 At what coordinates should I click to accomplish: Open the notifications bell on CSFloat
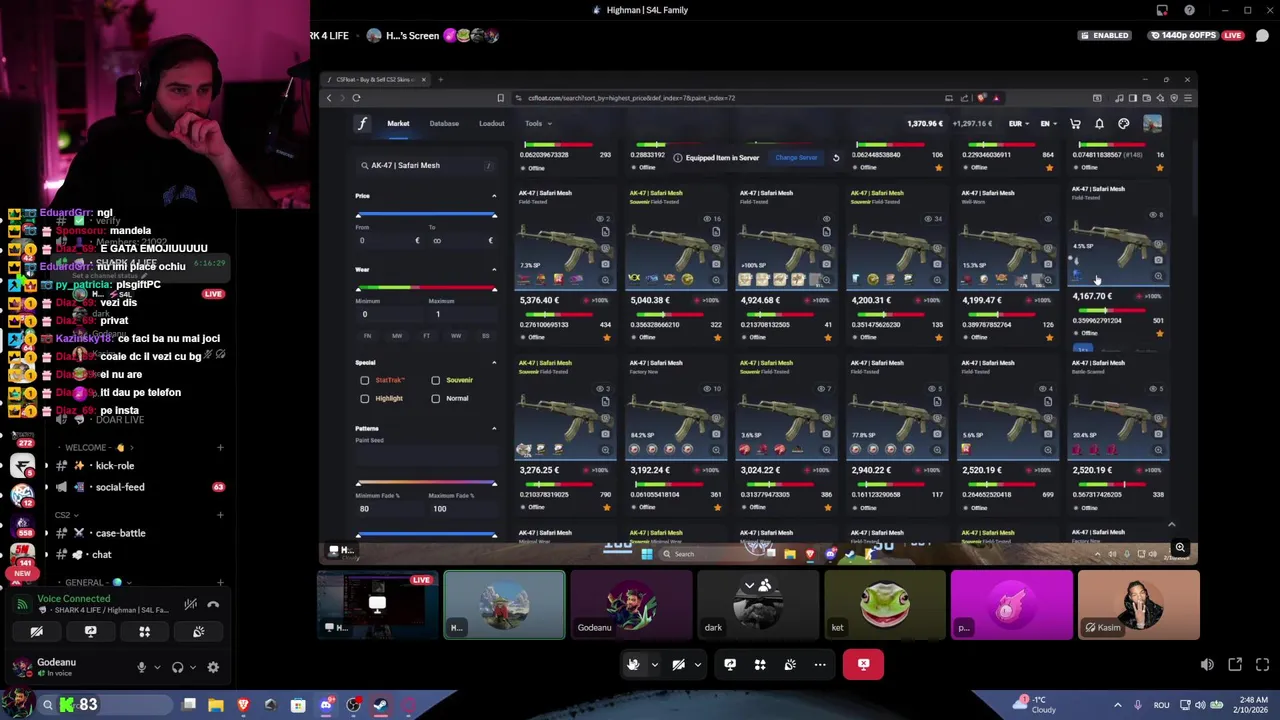pyautogui.click(x=1099, y=124)
